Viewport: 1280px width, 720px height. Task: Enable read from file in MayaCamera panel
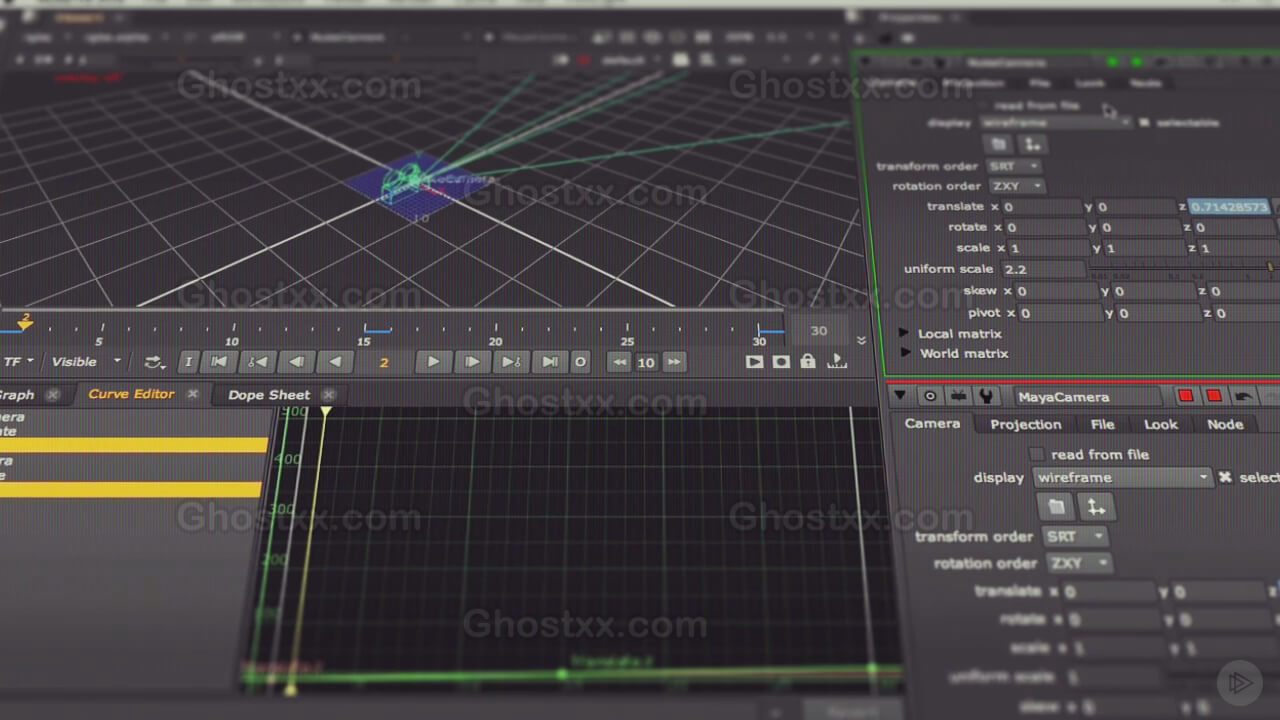(x=1037, y=454)
